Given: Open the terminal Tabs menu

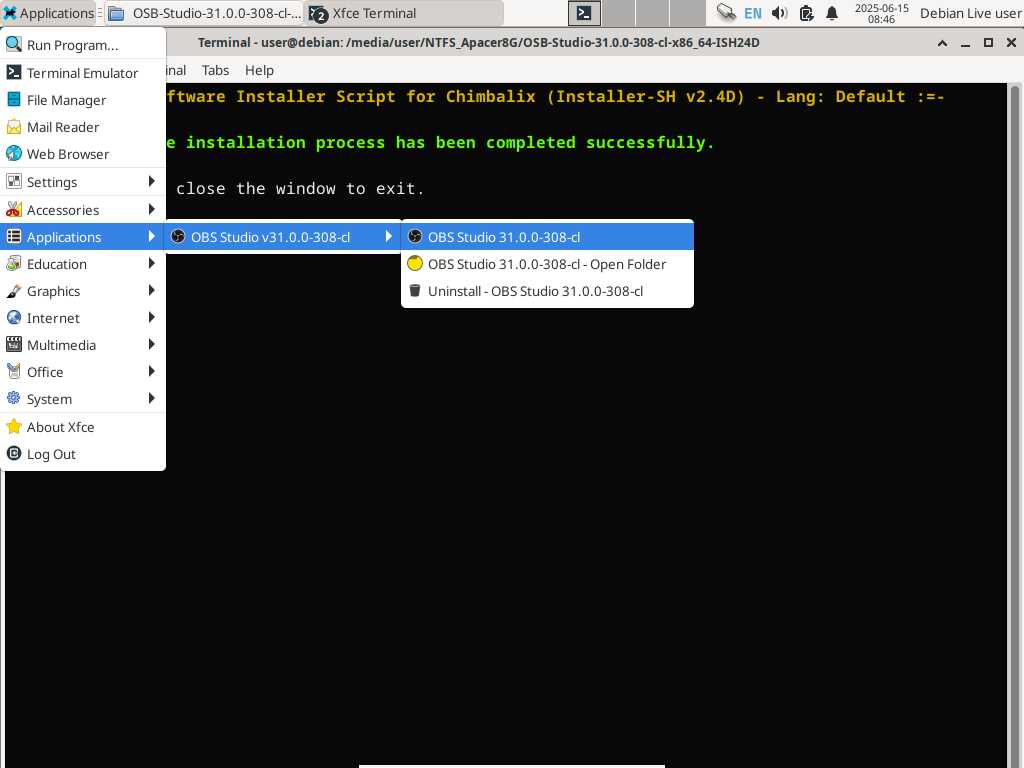Looking at the screenshot, I should coord(215,70).
